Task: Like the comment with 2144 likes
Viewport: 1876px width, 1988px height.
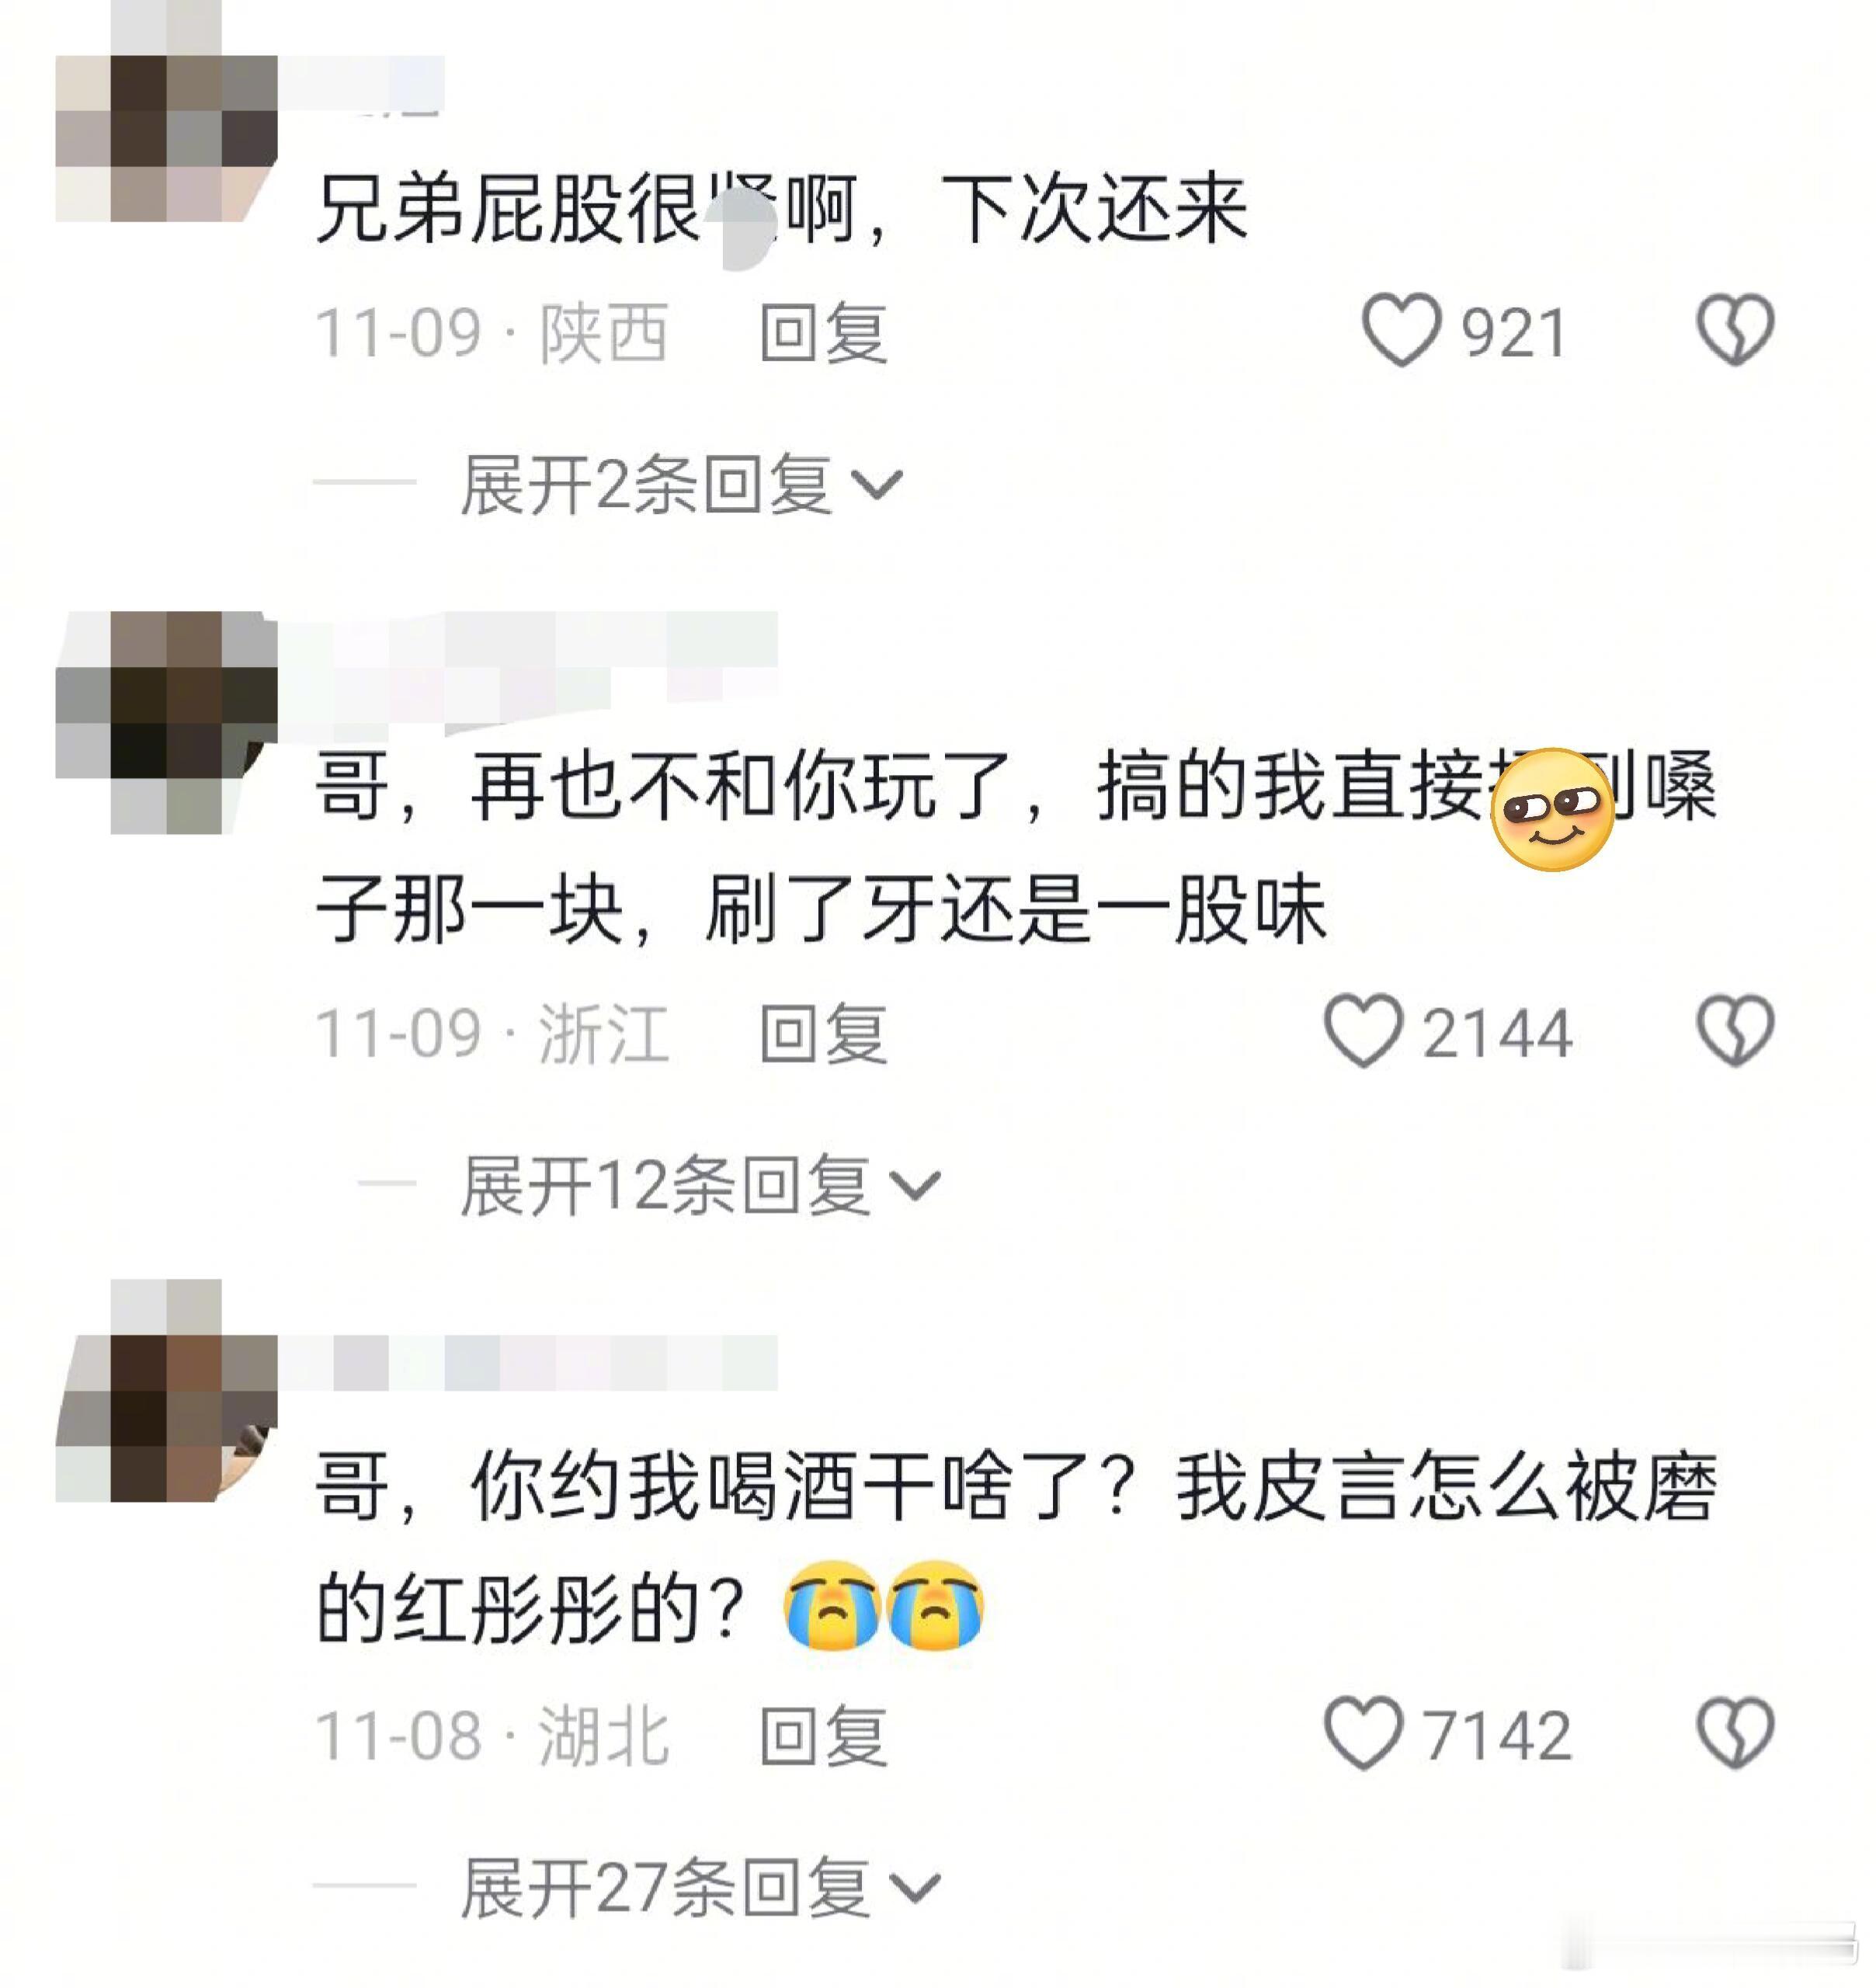Action: point(1363,1031)
